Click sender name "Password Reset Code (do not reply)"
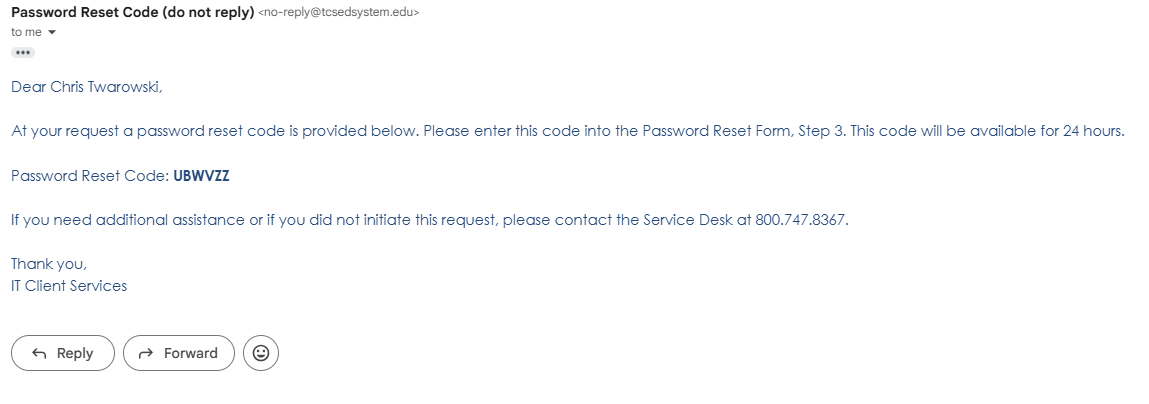 point(132,12)
